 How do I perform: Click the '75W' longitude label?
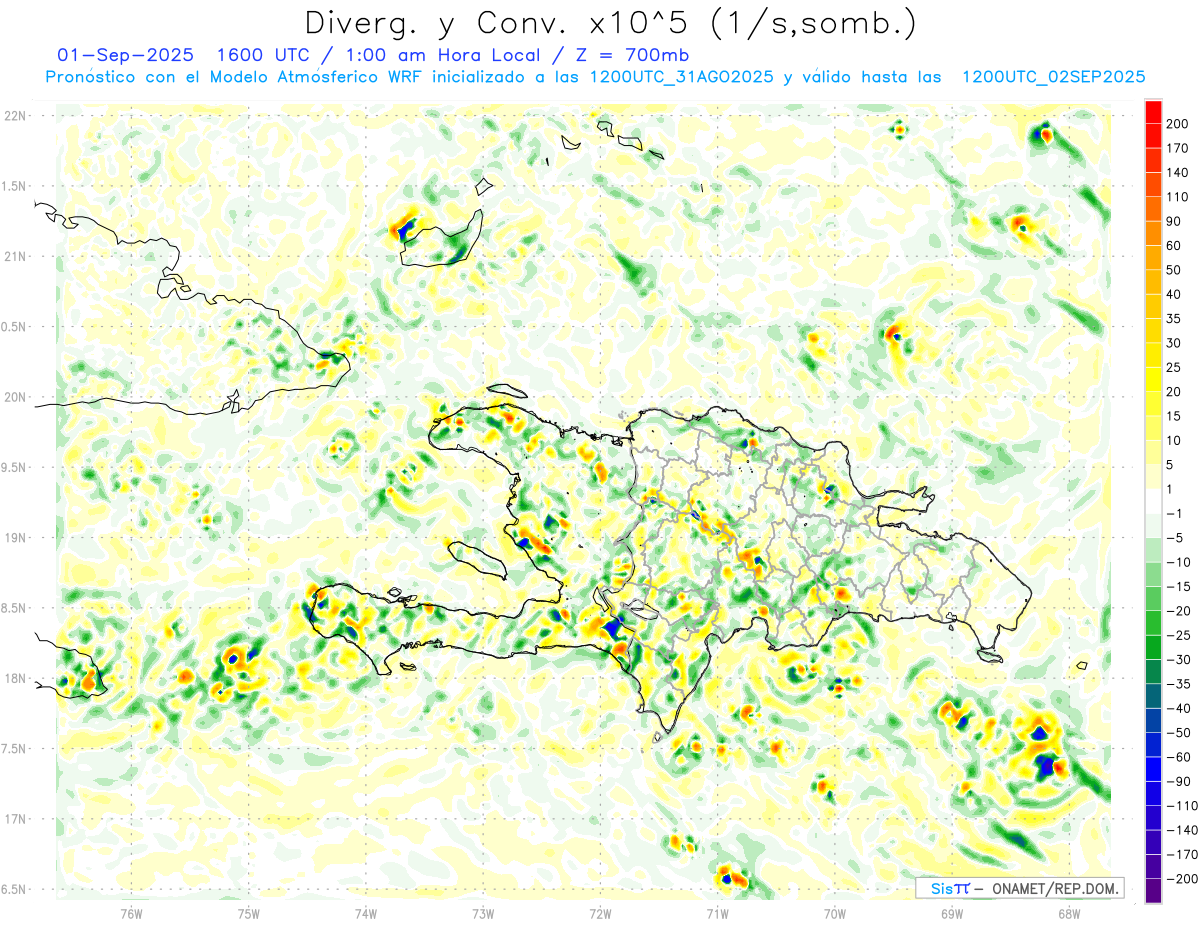(249, 914)
